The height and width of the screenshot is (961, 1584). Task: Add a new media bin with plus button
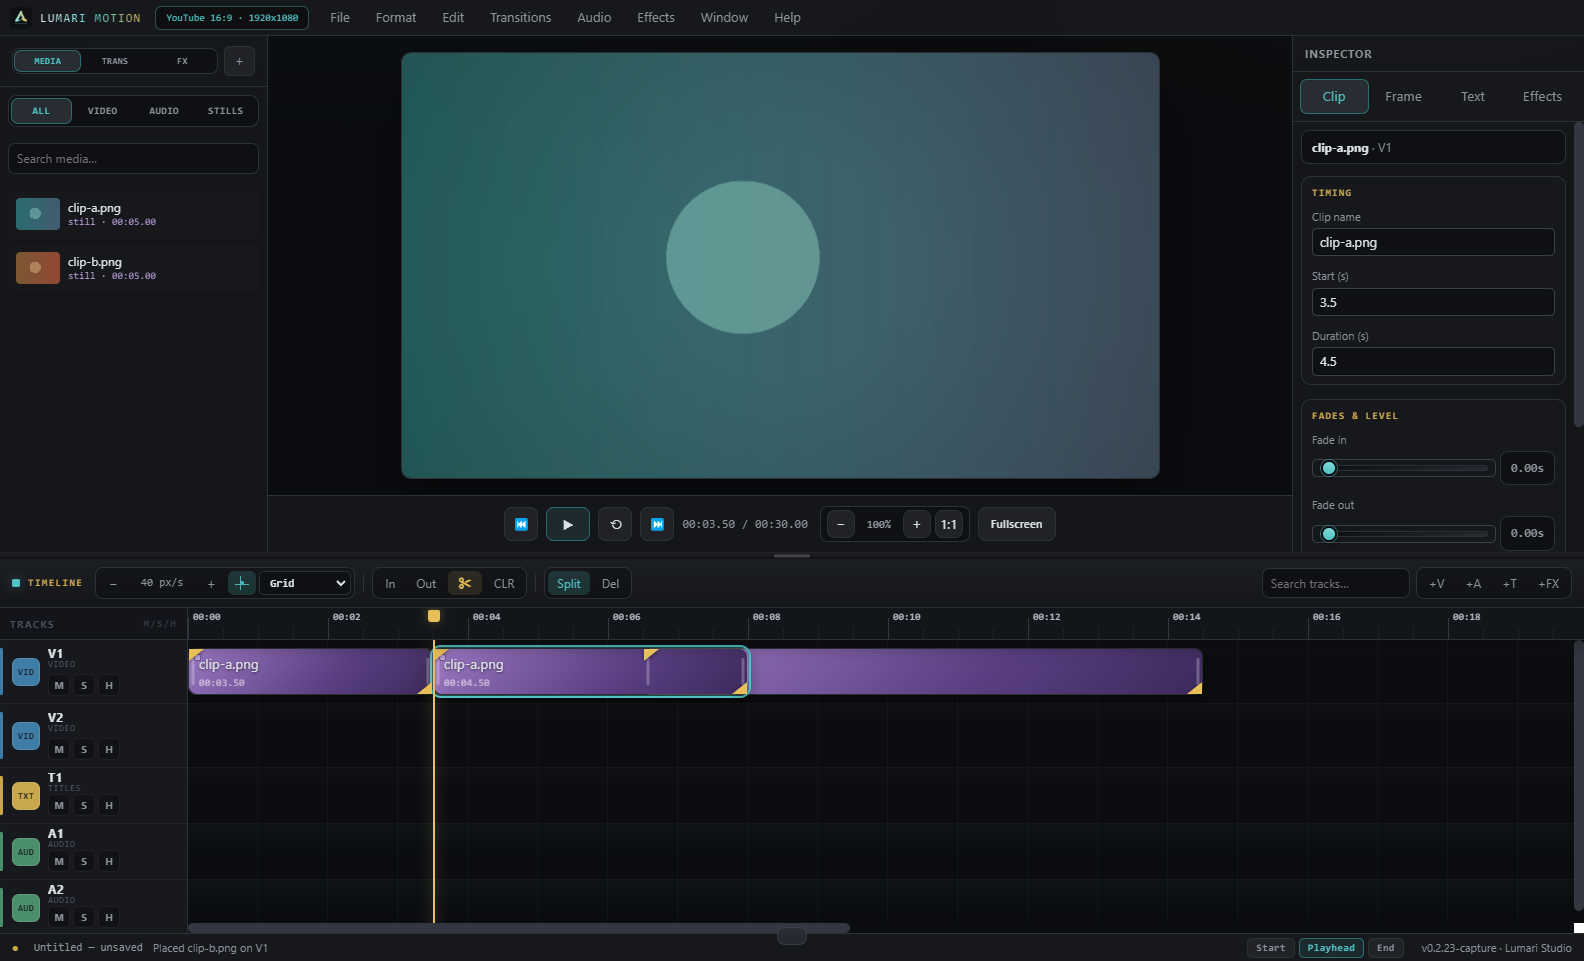coord(239,61)
